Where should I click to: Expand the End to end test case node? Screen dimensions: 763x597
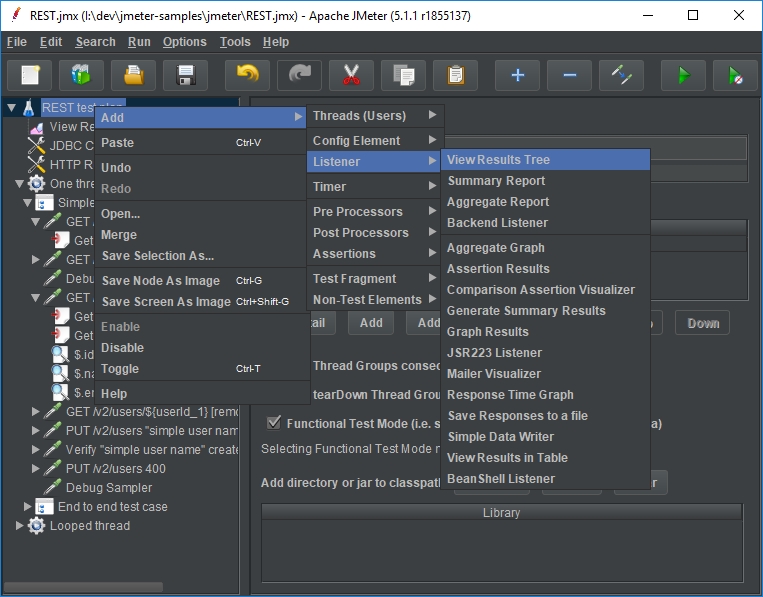coord(27,507)
